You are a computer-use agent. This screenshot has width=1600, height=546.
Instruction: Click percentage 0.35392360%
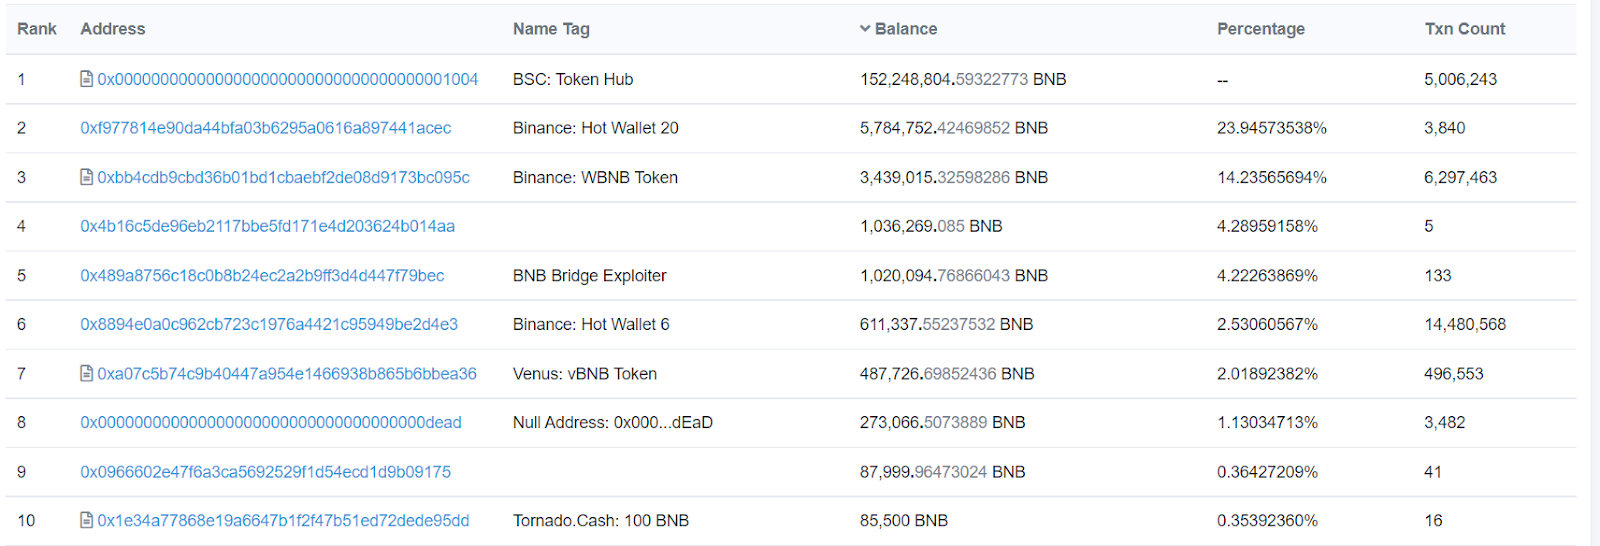click(1267, 520)
